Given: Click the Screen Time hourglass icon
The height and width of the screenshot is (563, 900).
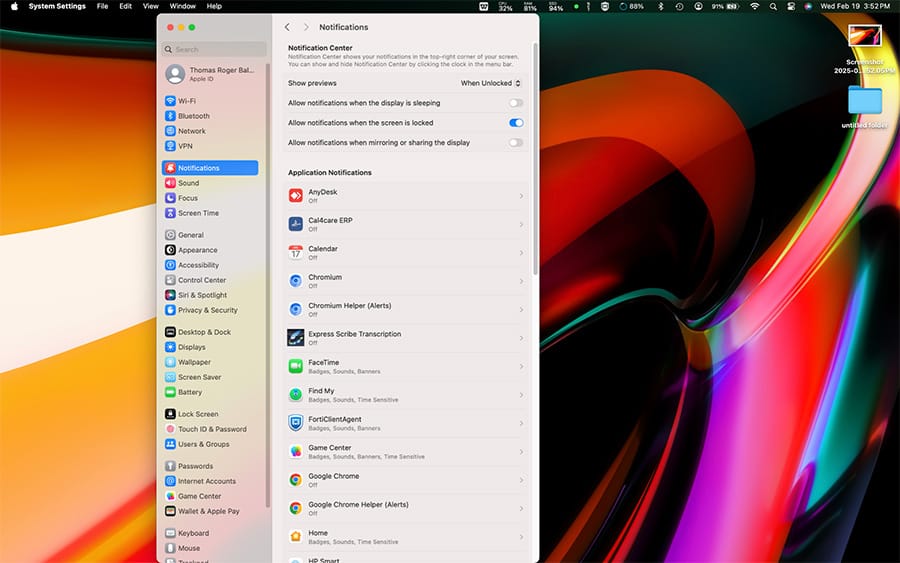Looking at the screenshot, I should [x=170, y=213].
